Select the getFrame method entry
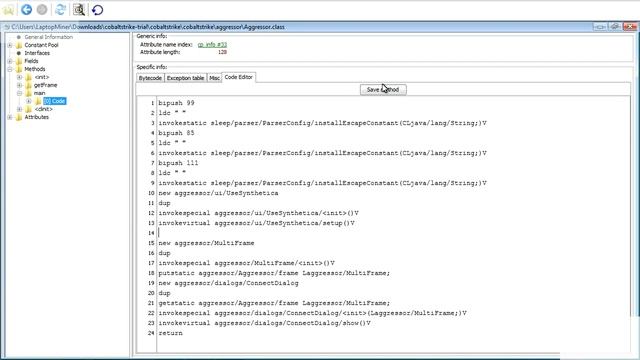The image size is (640, 360). [x=45, y=85]
